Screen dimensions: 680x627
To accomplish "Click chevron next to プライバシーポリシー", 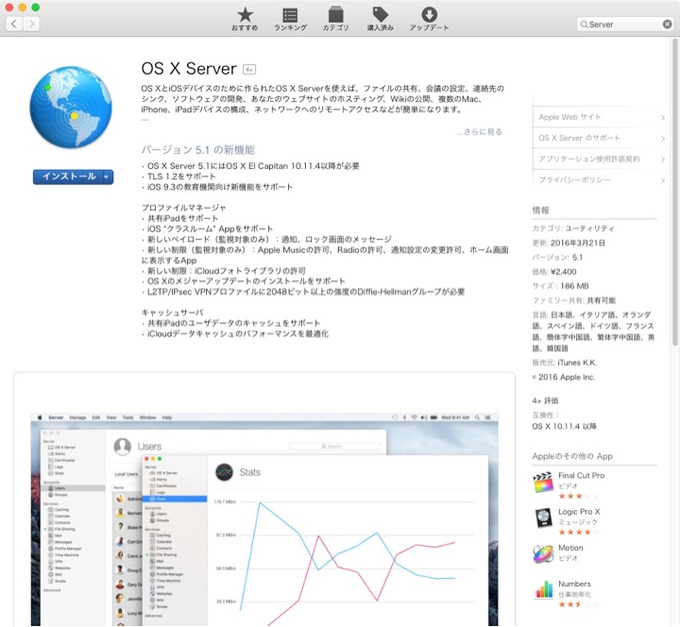I will (x=663, y=180).
